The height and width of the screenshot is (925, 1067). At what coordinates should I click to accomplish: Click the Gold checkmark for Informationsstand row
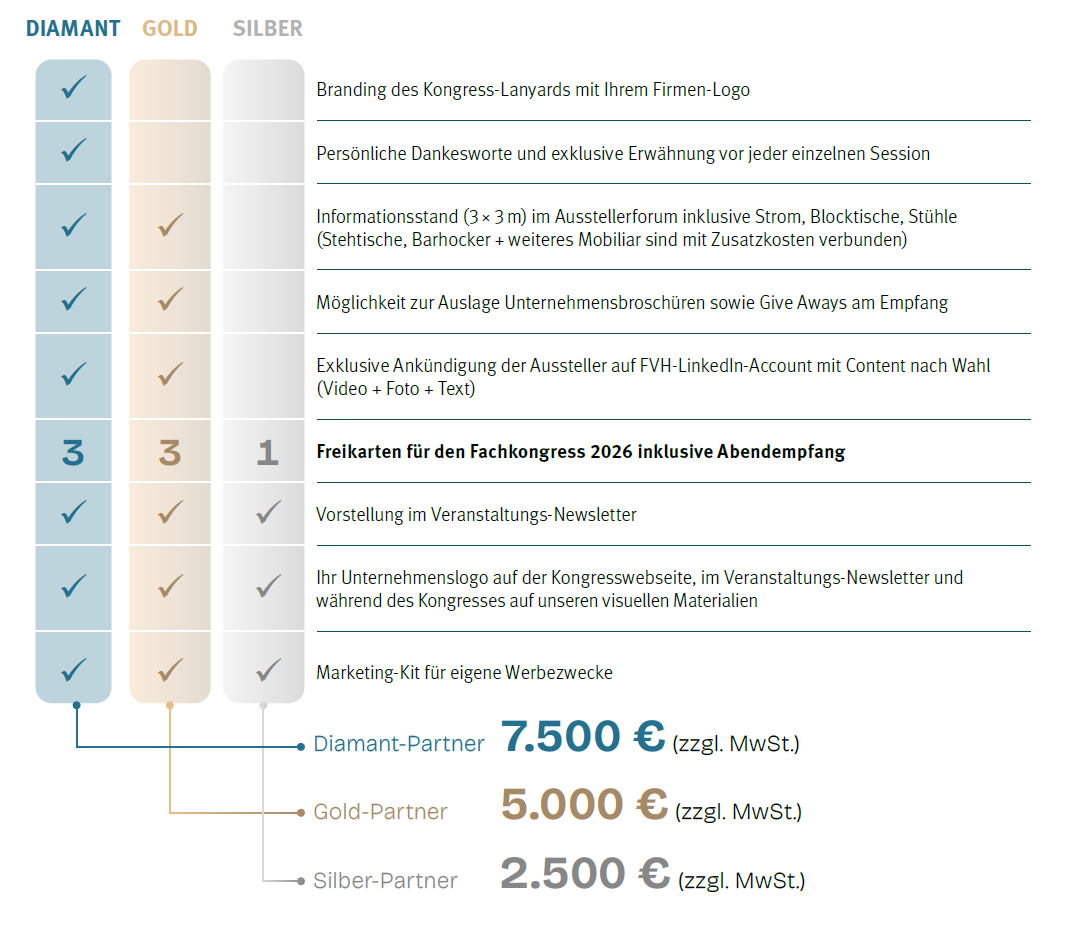tap(170, 226)
